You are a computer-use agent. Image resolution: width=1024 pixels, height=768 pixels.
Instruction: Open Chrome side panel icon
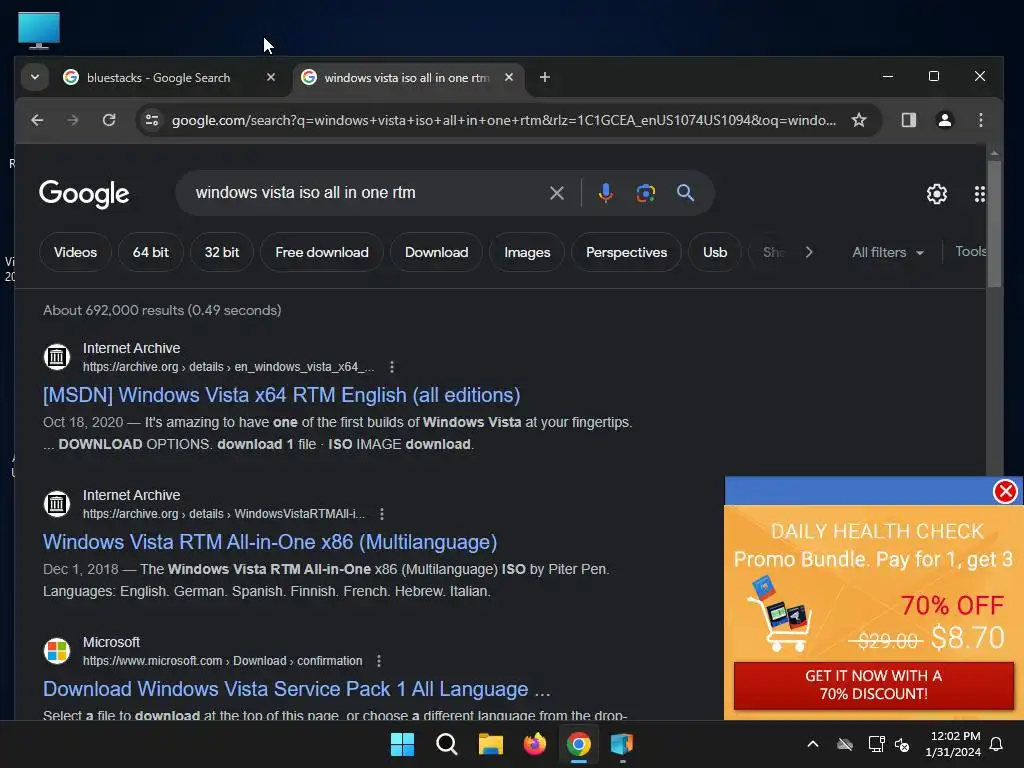click(908, 120)
